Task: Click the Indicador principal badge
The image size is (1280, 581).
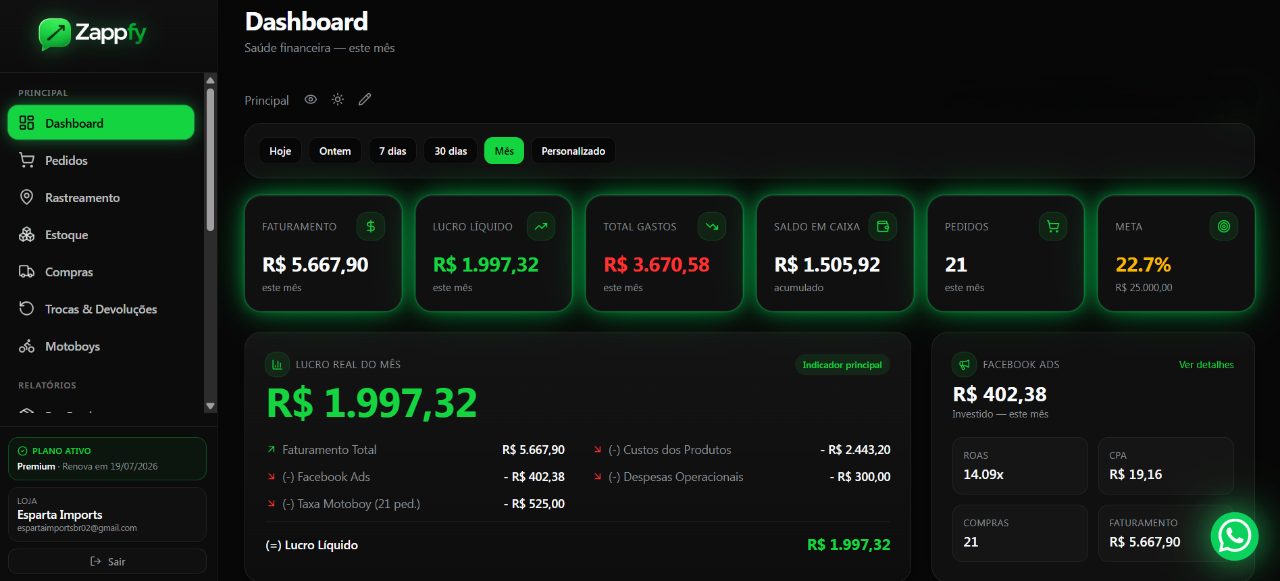Action: pos(842,365)
